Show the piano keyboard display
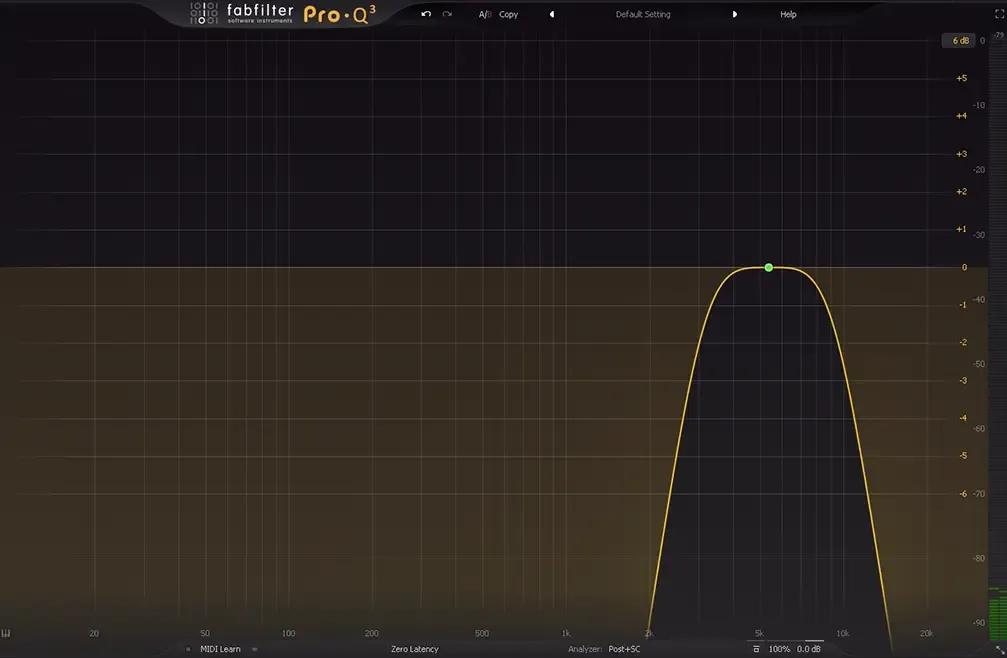1007x658 pixels. click(x=6, y=634)
